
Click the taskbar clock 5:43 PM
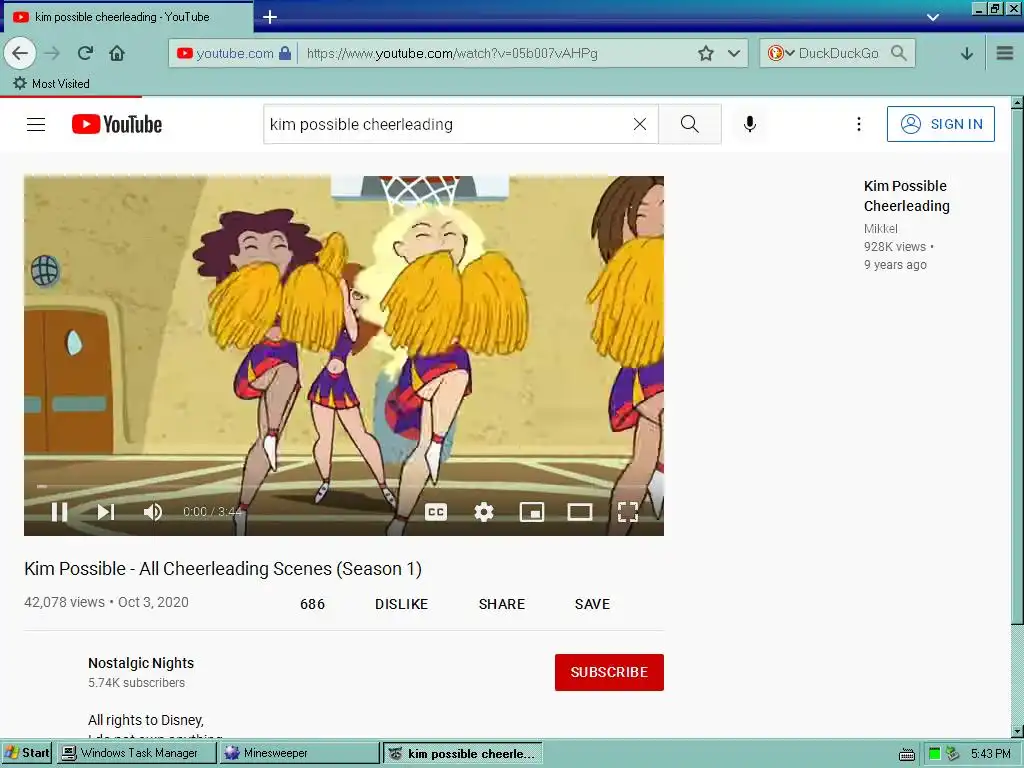[x=991, y=754]
